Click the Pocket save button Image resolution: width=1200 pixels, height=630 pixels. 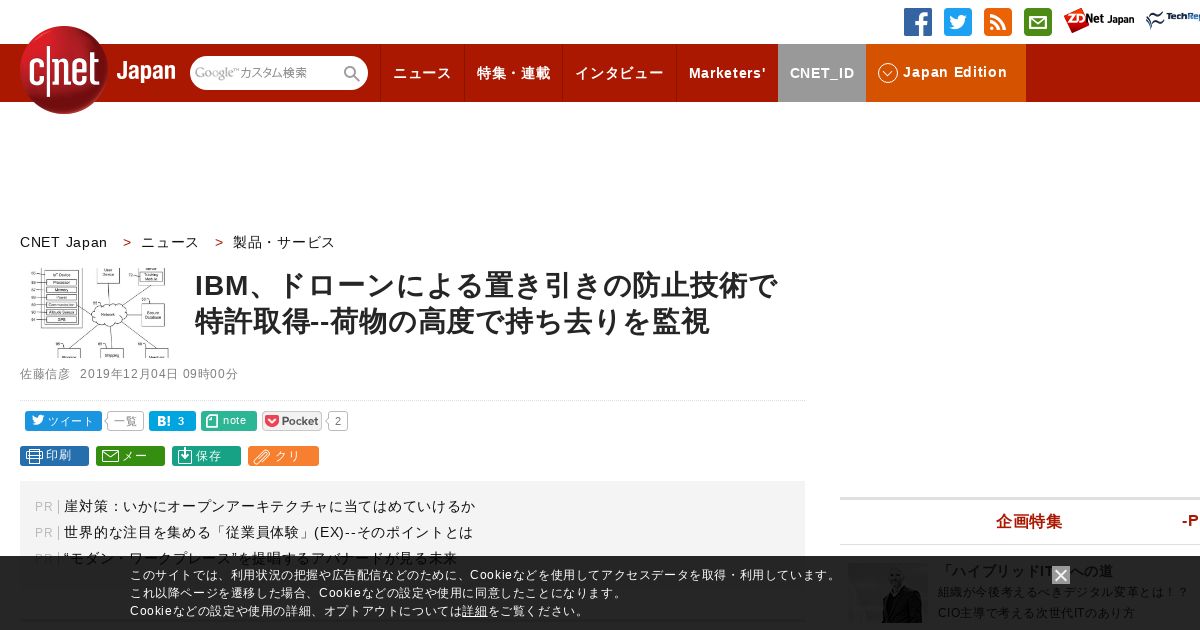point(292,421)
